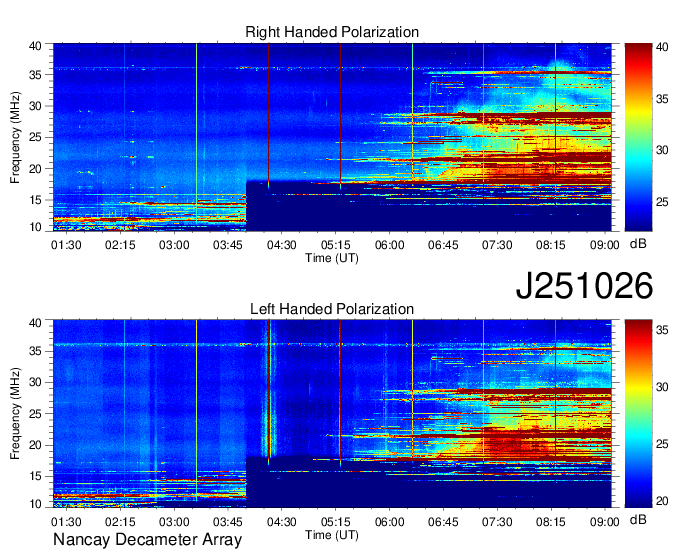Click the Time (UT) axis label of the top plot

[332, 257]
